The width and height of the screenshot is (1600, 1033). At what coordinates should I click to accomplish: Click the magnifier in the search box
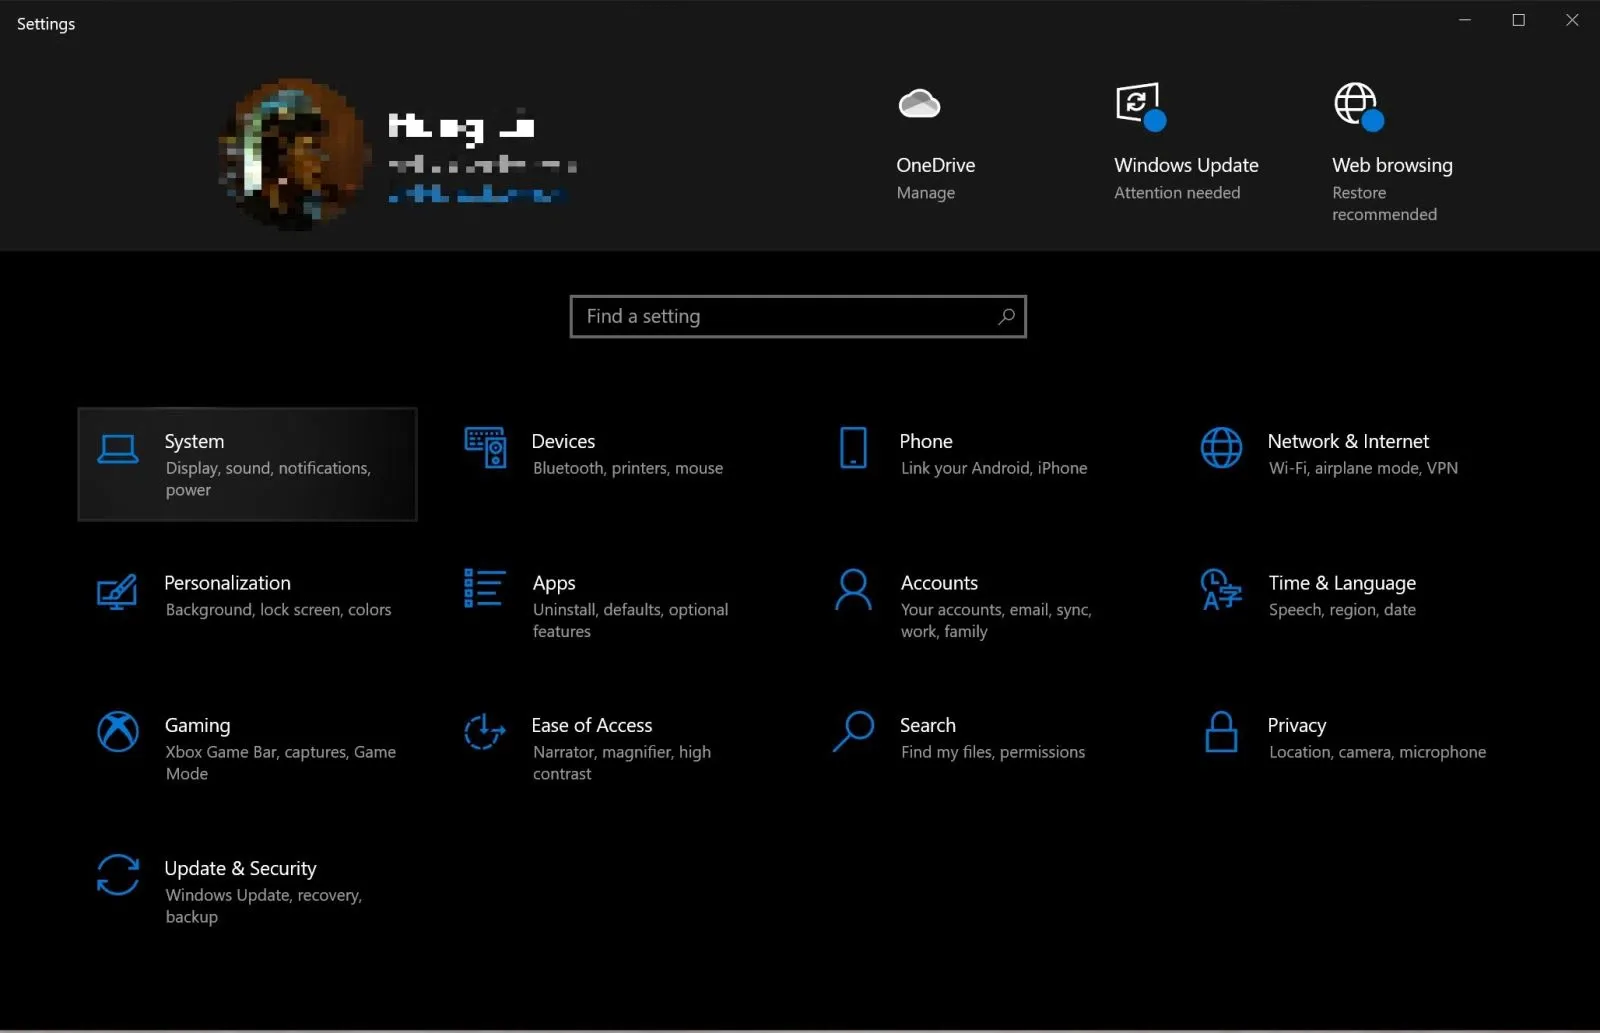click(x=1006, y=316)
